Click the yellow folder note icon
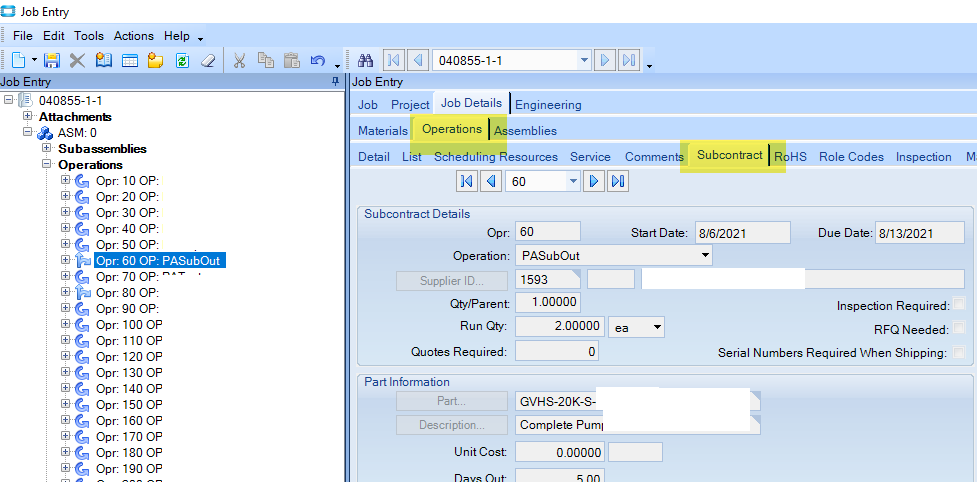 155,60
